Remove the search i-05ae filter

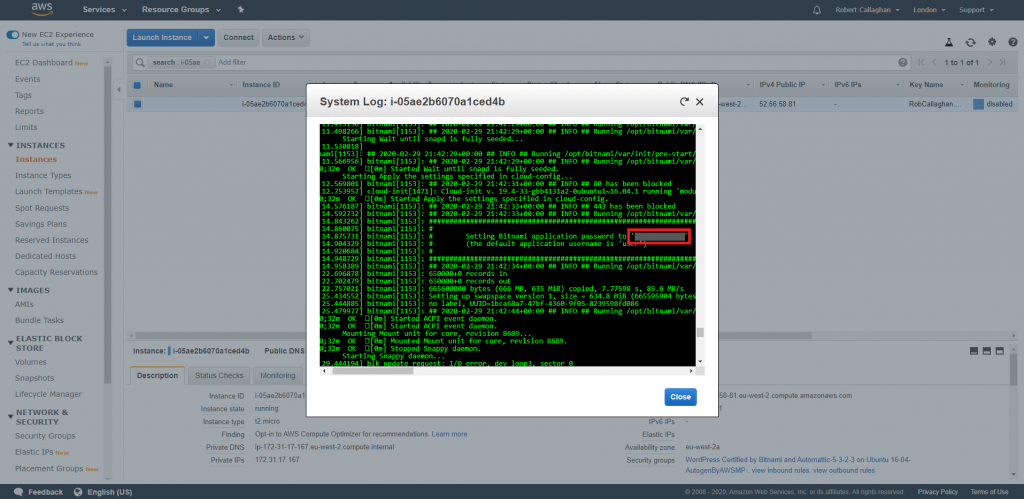[x=207, y=63]
